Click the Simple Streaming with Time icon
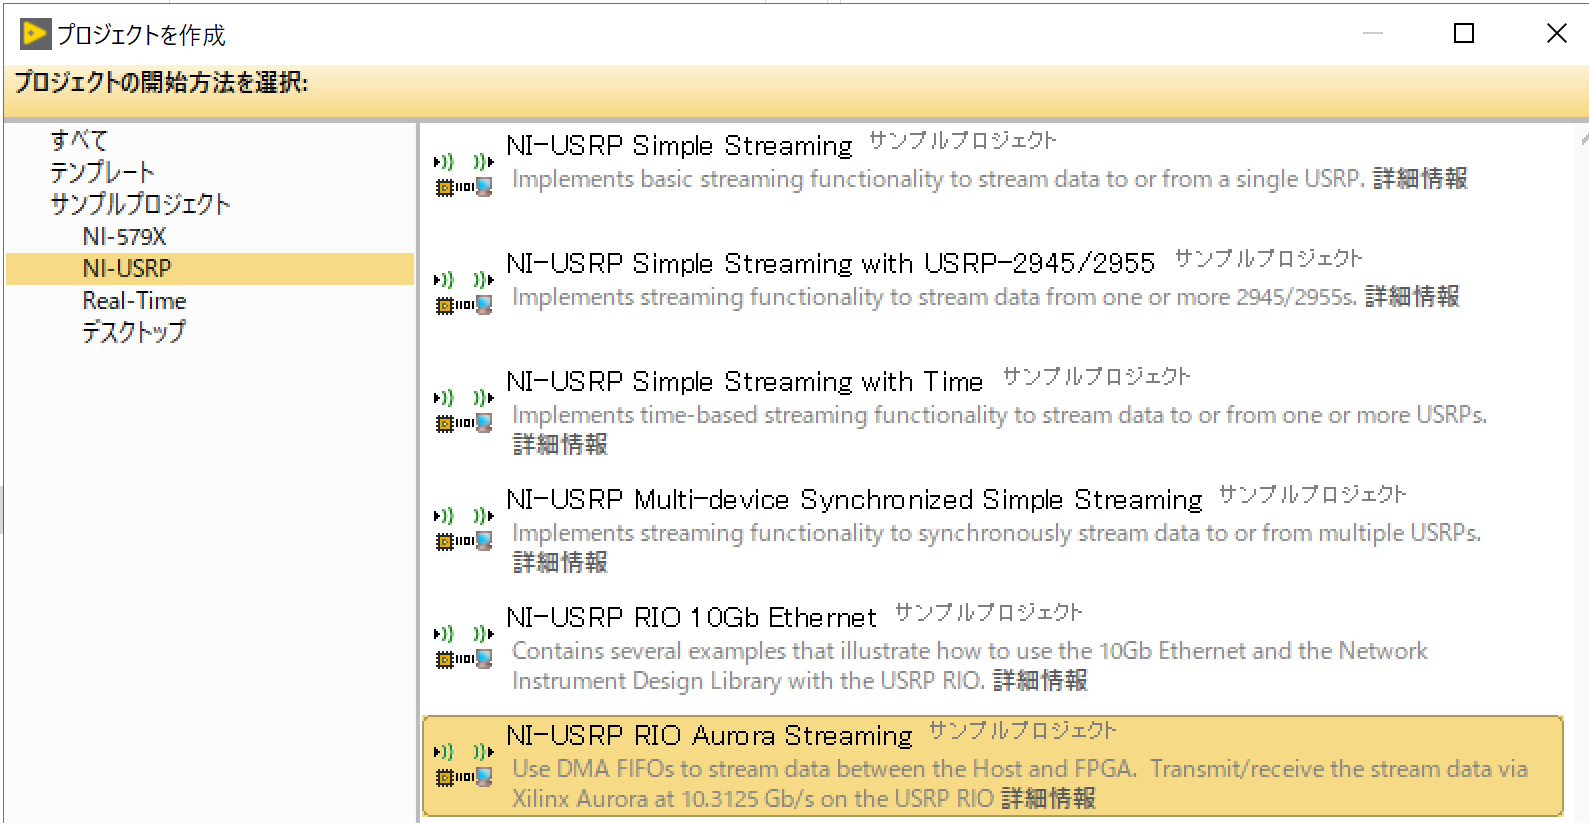The width and height of the screenshot is (1589, 823). pos(464,410)
